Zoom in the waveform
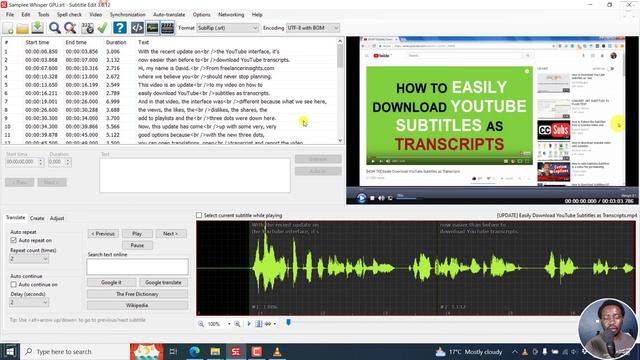640x360 pixels. coord(237,324)
